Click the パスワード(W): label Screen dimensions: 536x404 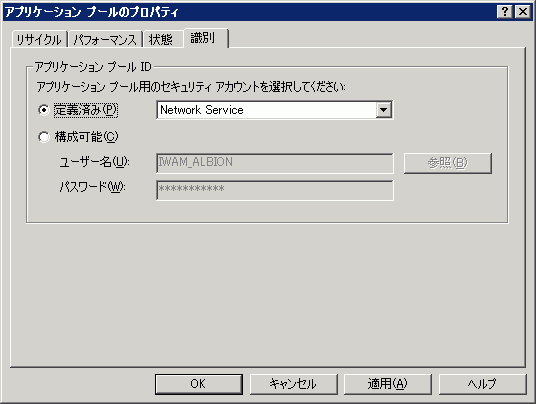[93, 187]
